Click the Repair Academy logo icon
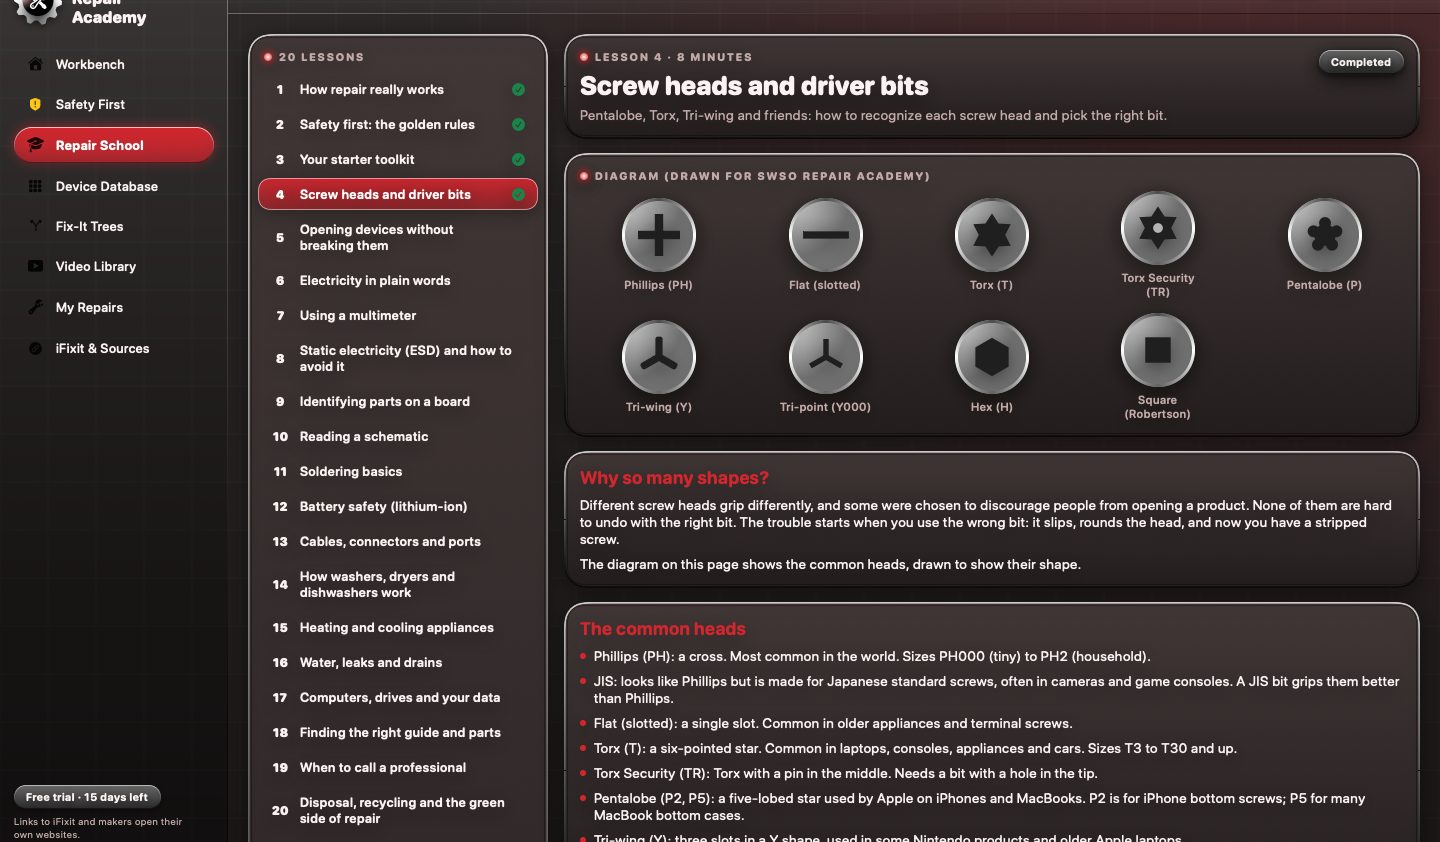This screenshot has width=1440, height=842. [x=38, y=8]
